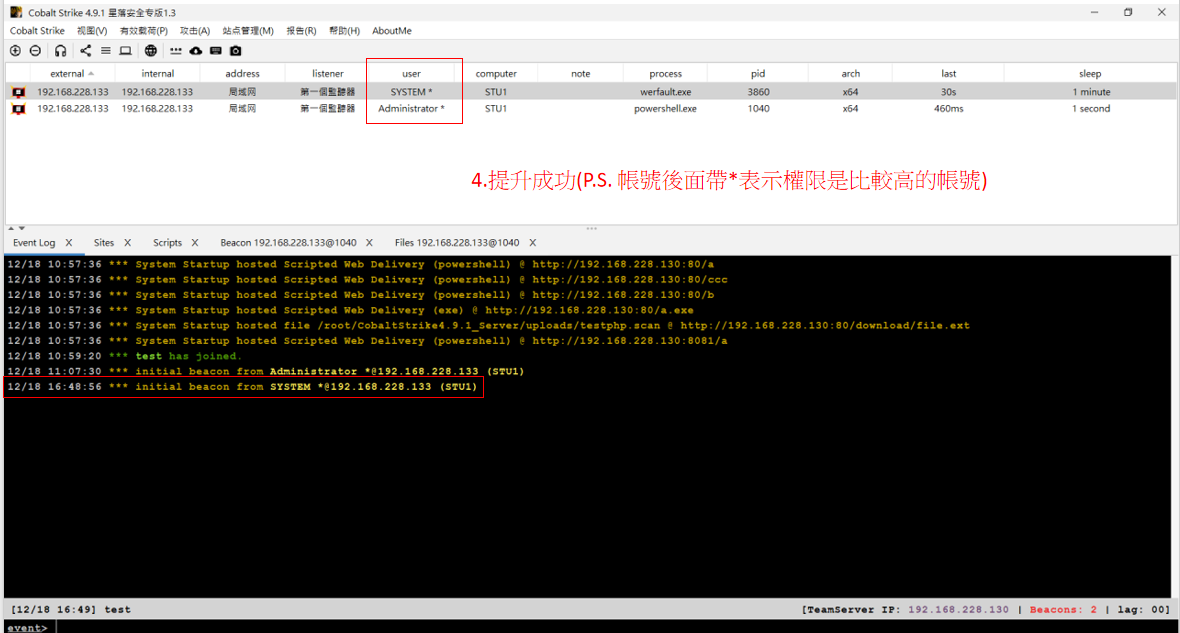Sort sessions by sleep column header

click(1090, 74)
